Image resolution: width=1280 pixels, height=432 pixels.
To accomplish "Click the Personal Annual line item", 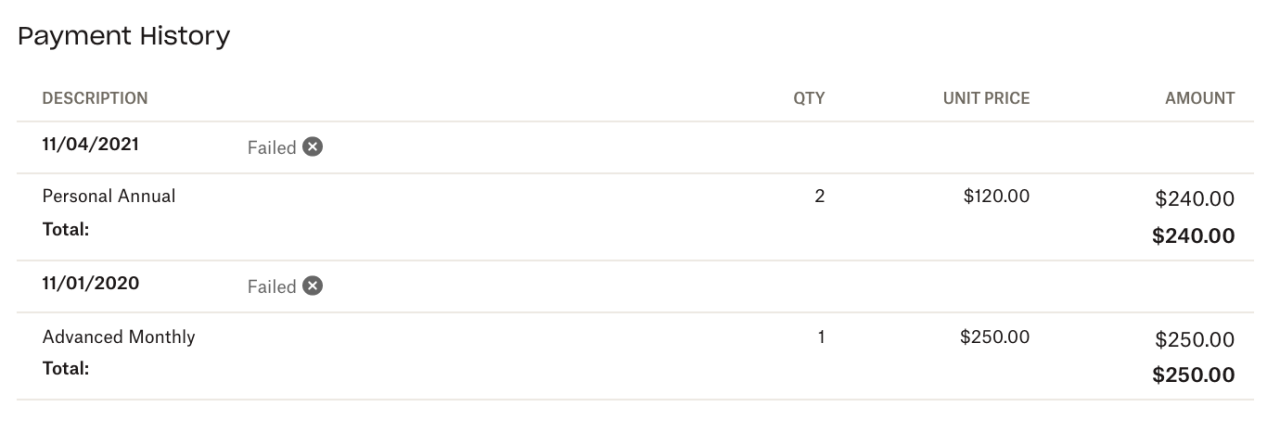I will point(109,196).
